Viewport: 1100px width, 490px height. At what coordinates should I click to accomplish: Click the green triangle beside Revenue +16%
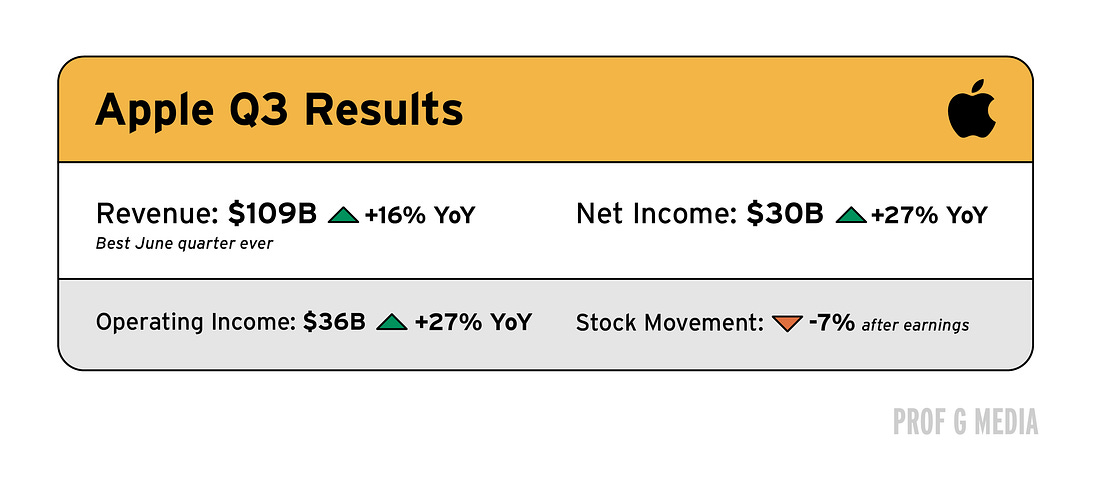point(344,215)
